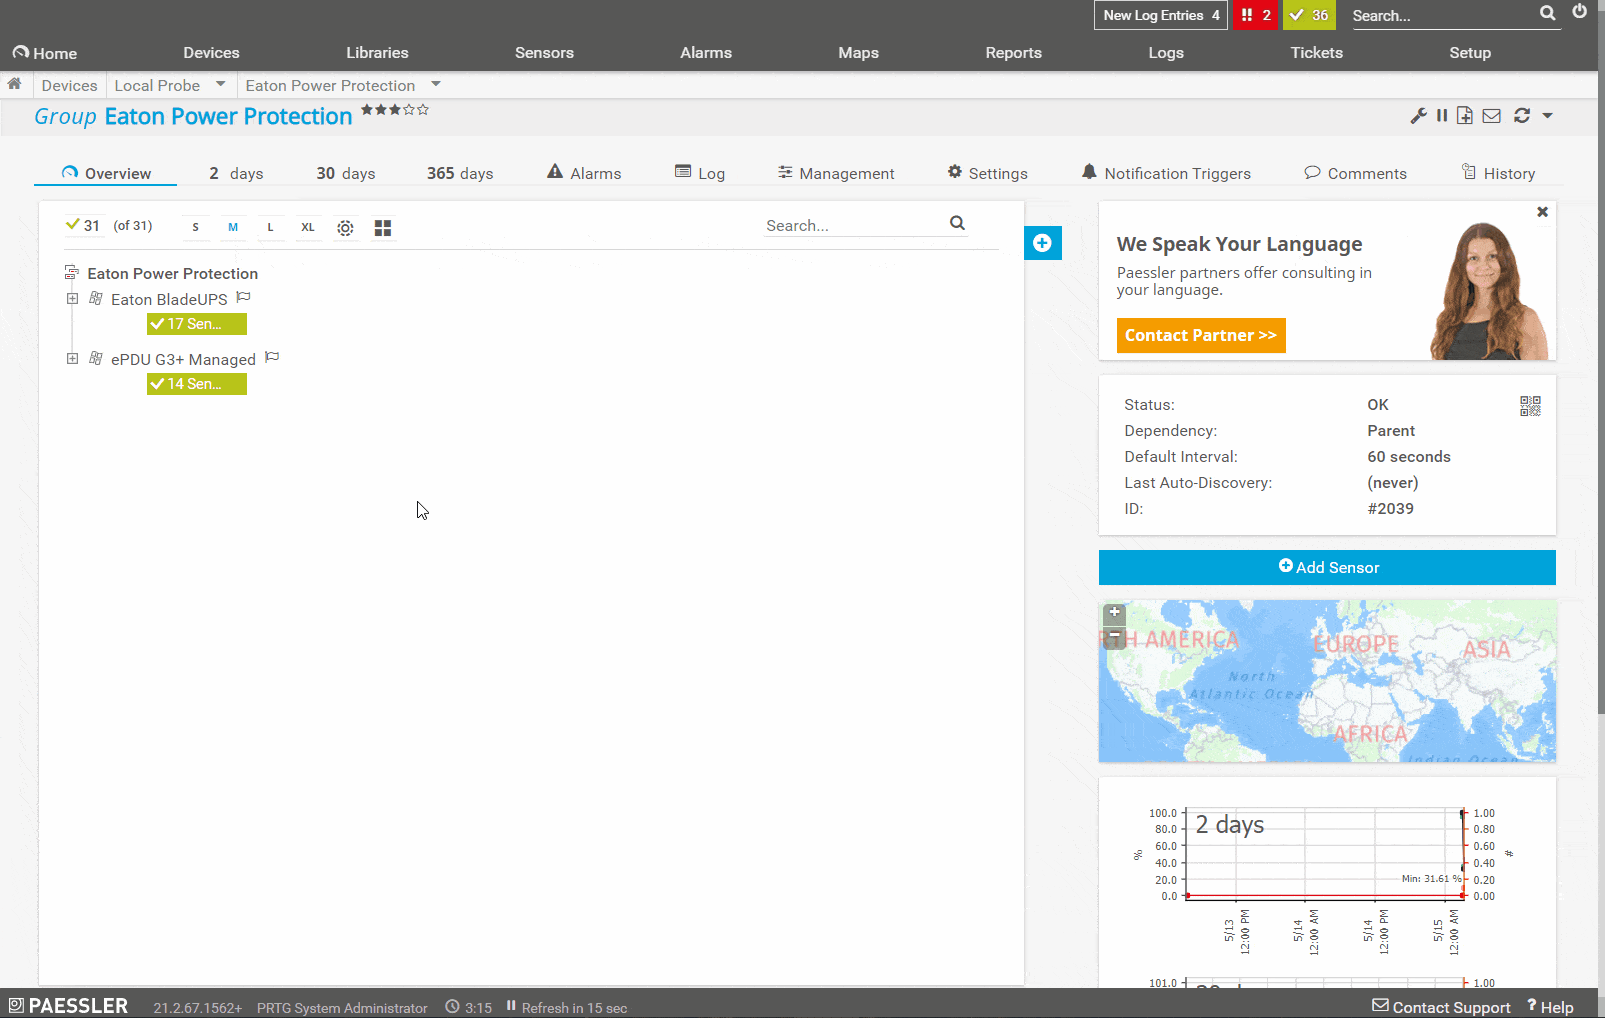1605x1018 pixels.
Task: Expand the Eaton BladeUPS device node
Action: click(72, 299)
